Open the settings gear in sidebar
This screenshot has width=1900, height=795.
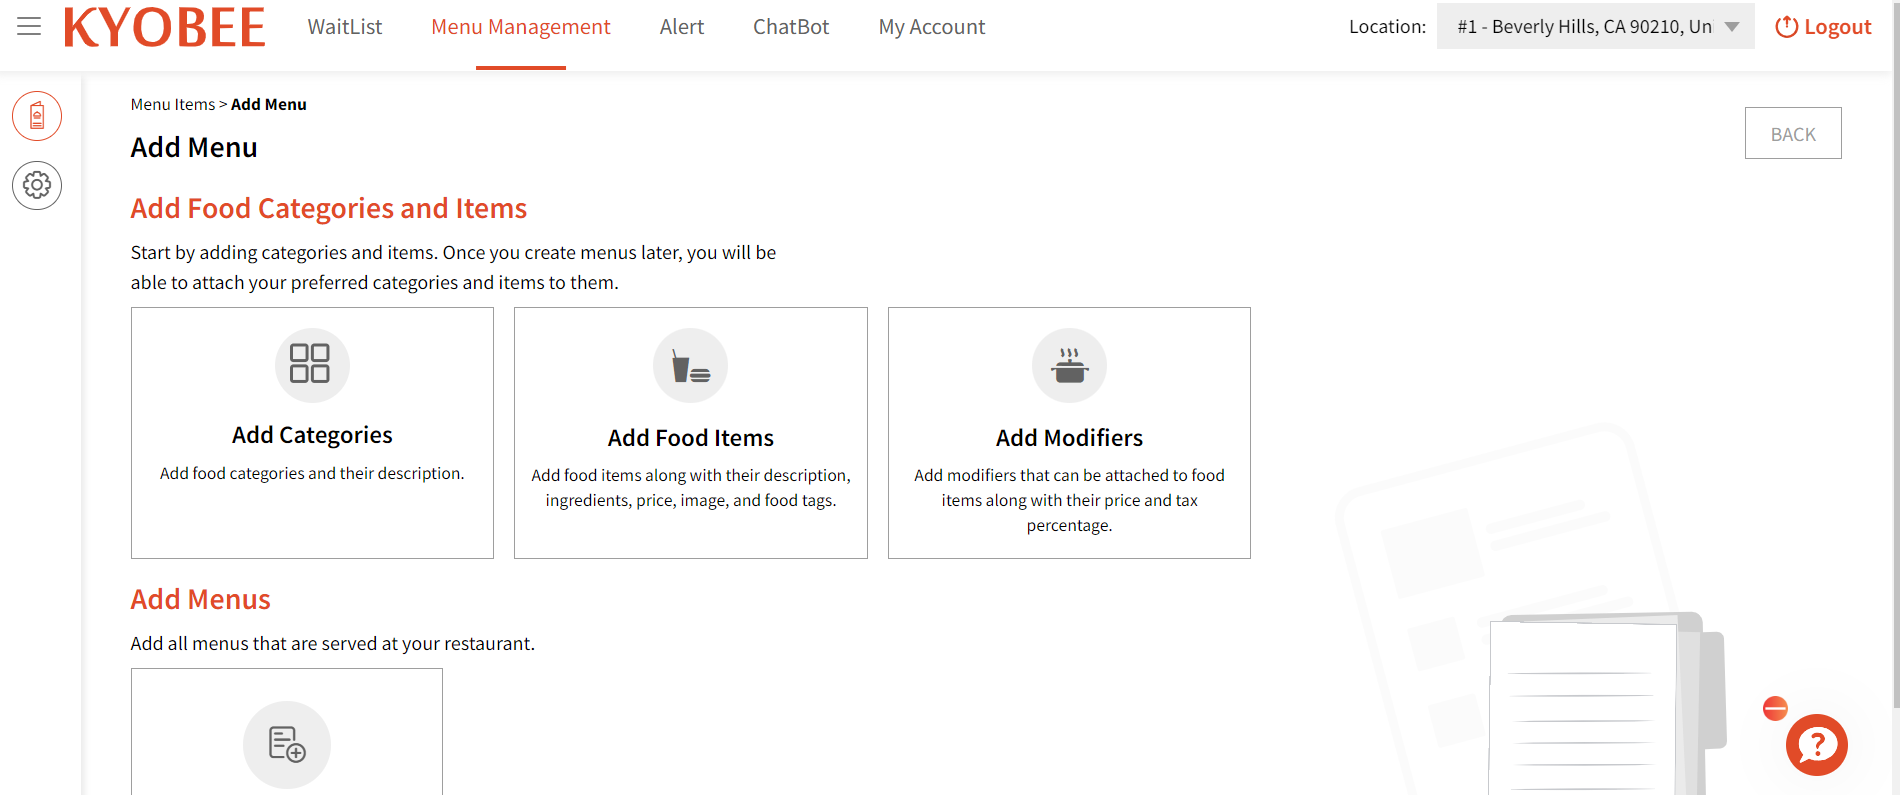pos(37,185)
